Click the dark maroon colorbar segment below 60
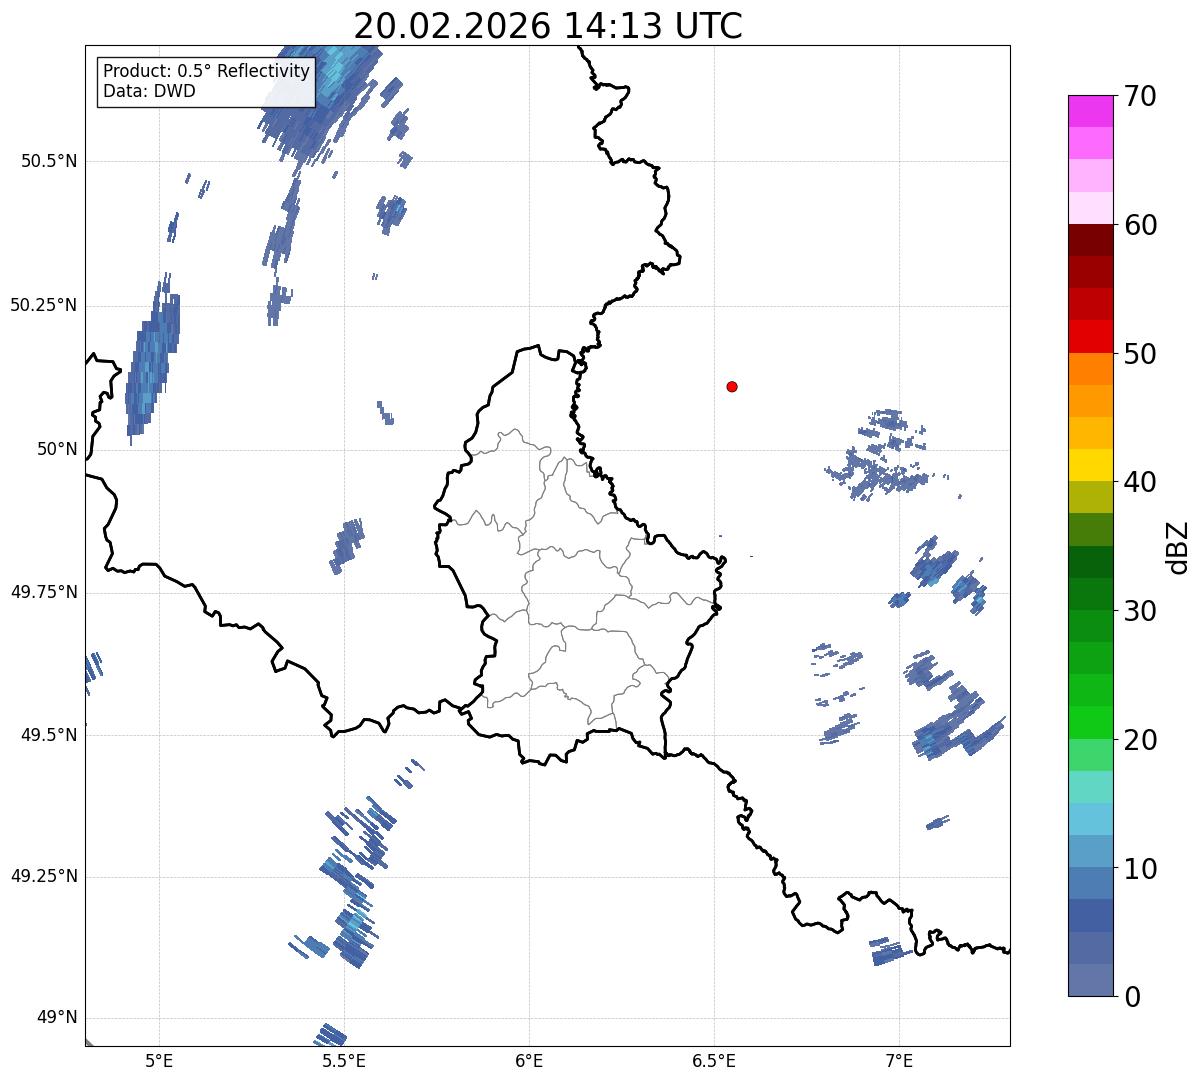This screenshot has height=1081, width=1202. [x=1091, y=240]
